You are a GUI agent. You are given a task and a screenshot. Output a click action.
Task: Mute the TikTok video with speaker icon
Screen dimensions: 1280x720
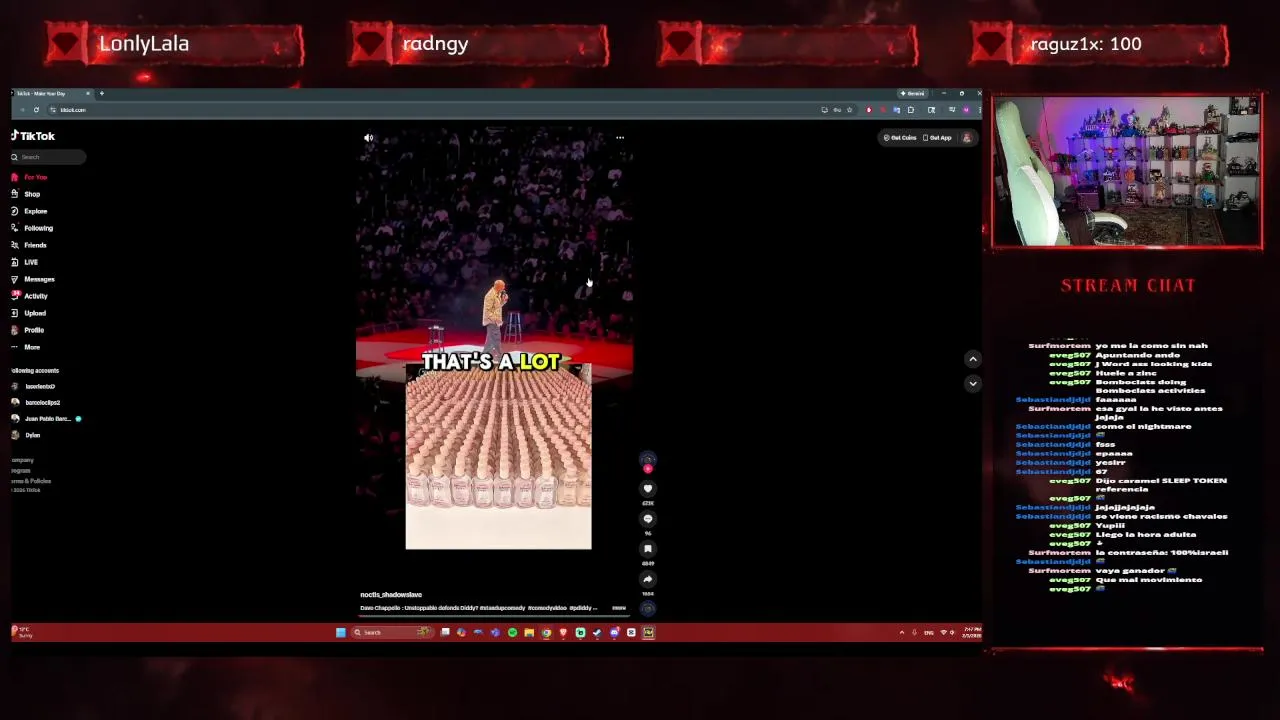click(368, 138)
